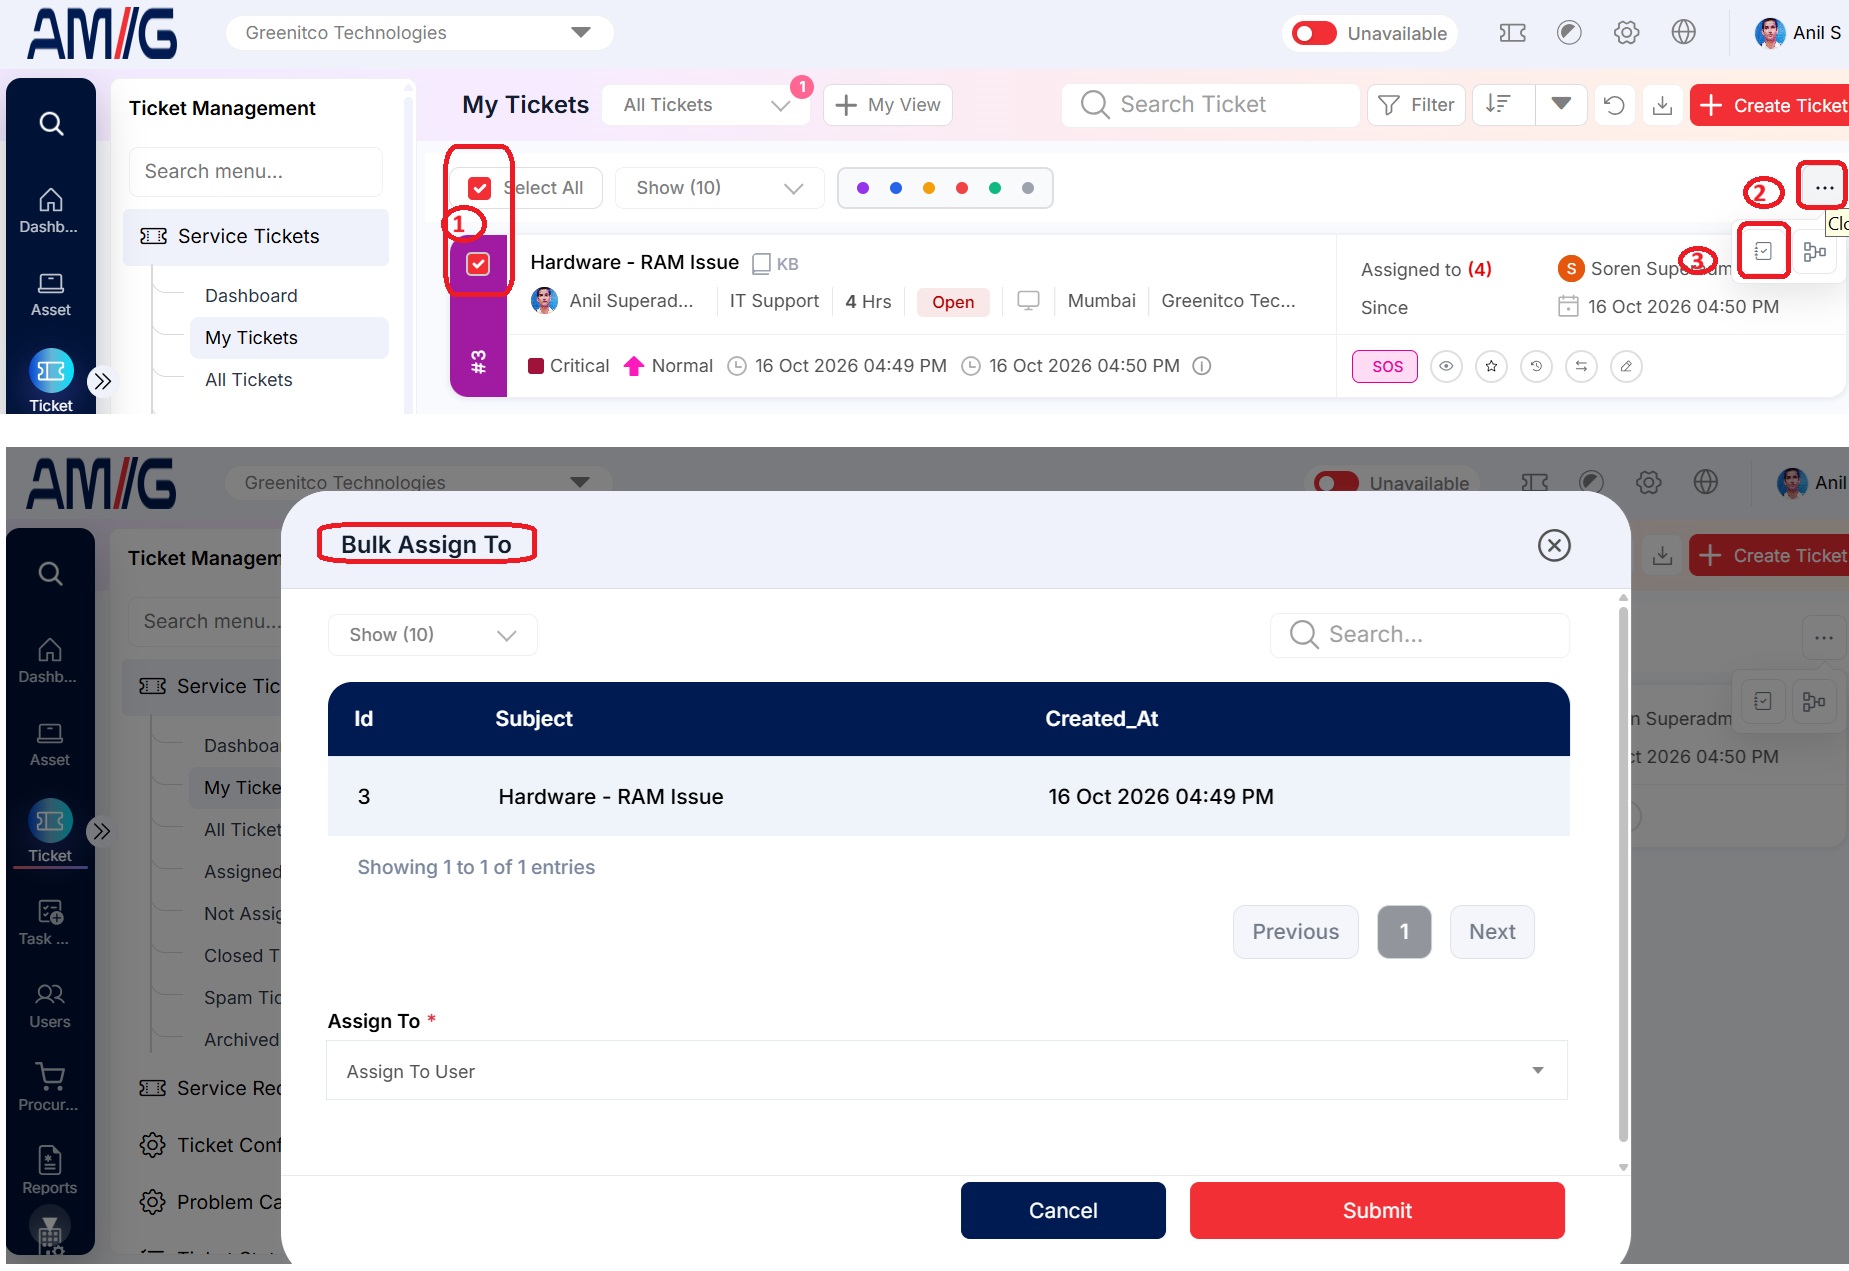Focus the Search field in Bulk Assign dialog
This screenshot has height=1271, width=1849.
[1420, 635]
